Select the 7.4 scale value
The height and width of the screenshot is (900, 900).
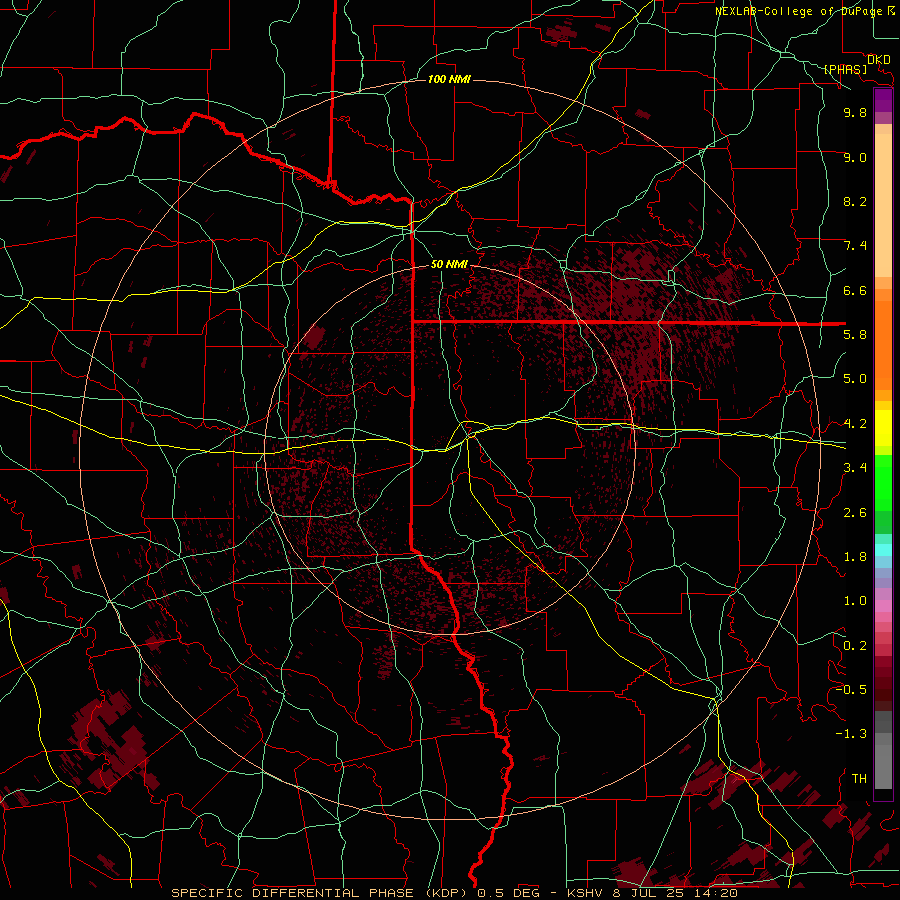(855, 246)
